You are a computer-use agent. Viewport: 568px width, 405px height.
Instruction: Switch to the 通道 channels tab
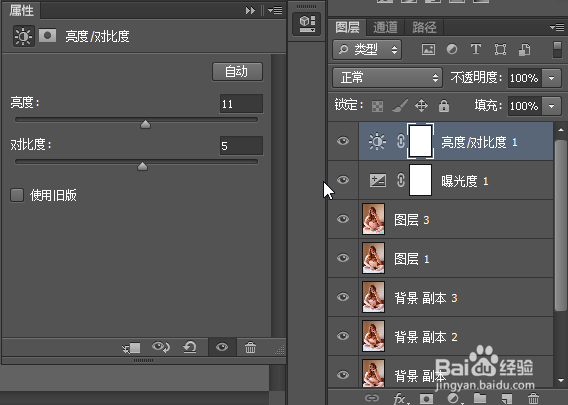coord(385,27)
